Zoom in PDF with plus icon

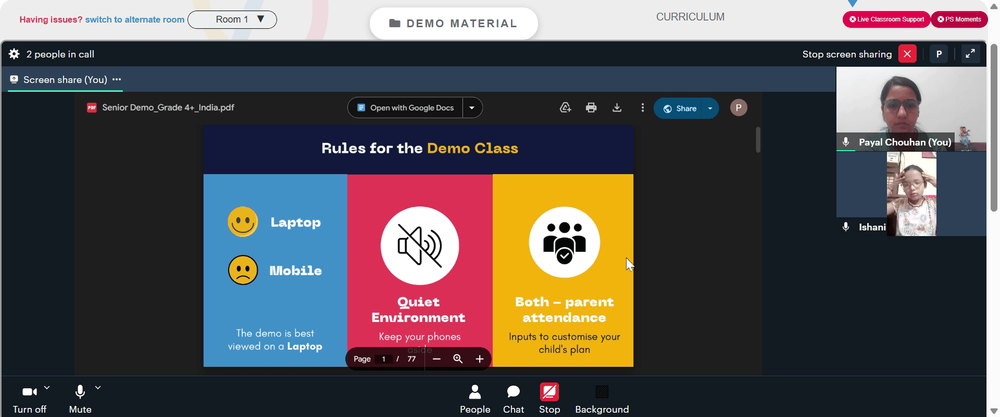click(480, 359)
